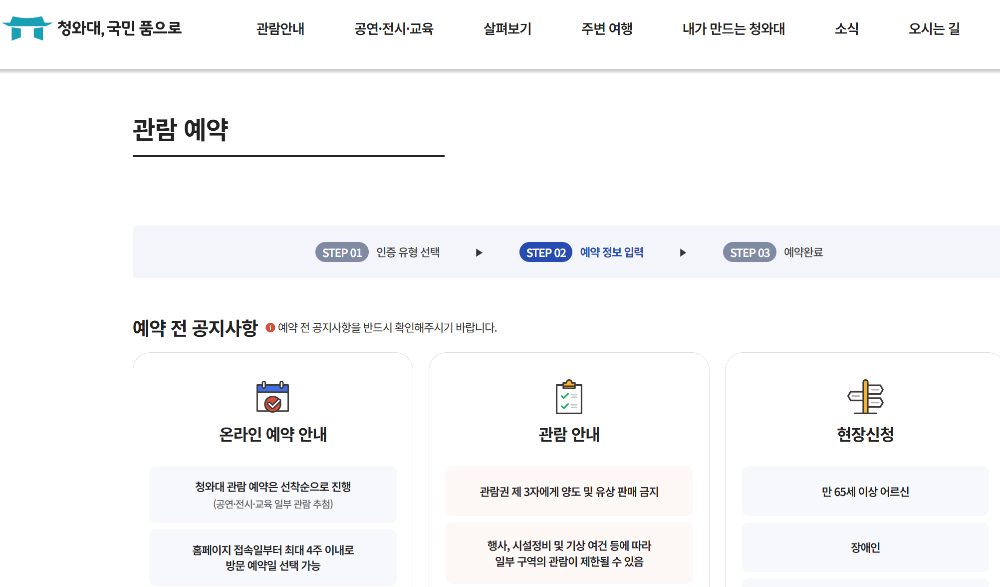Open the 살펴보기 page link
This screenshot has width=1000, height=587.
pos(505,30)
